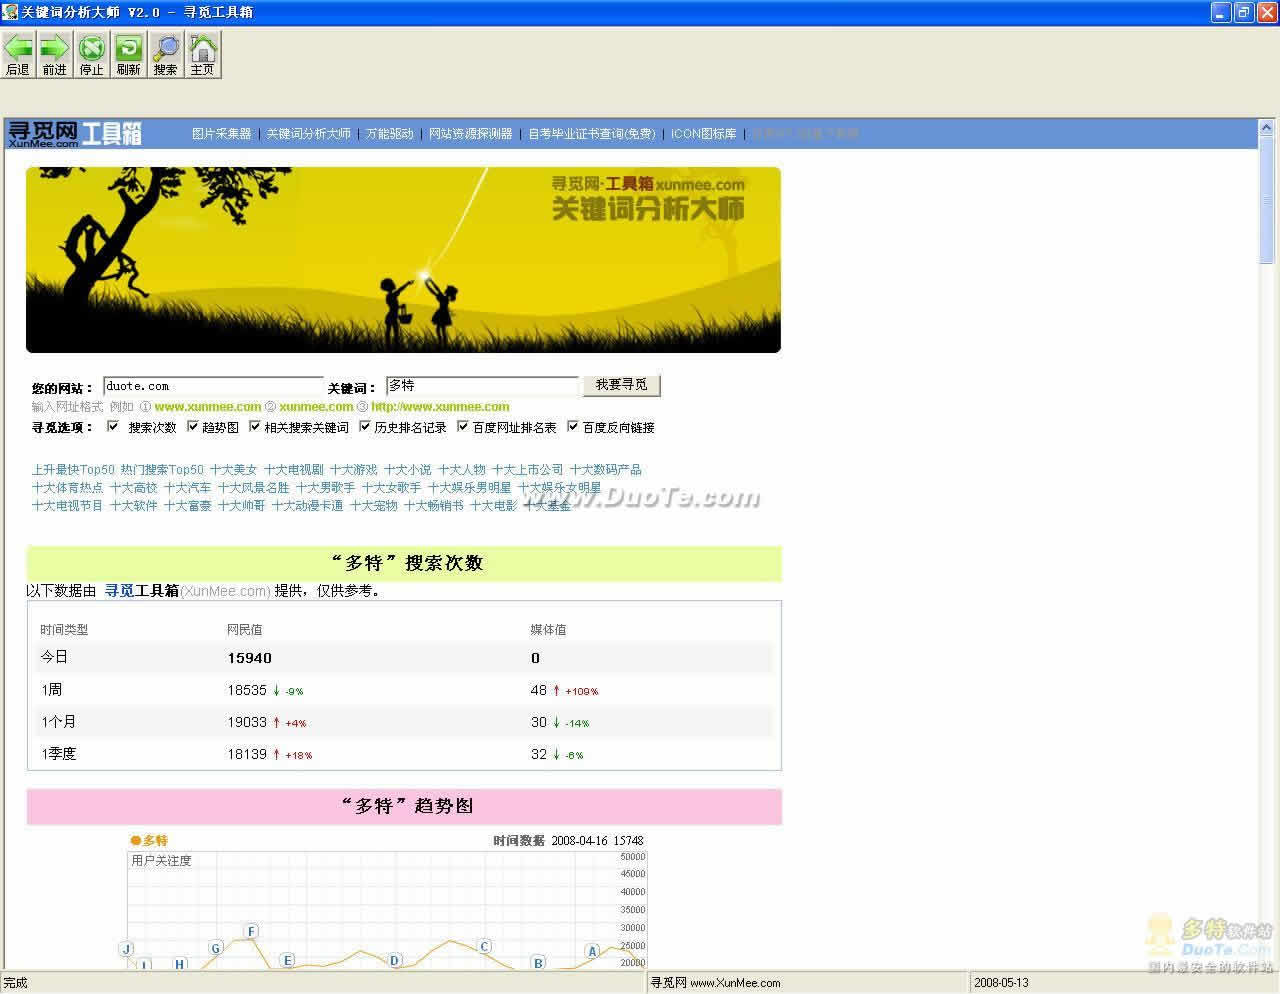1280x994 pixels.
Task: Click the 多特 legend above trend chart
Action: [150, 841]
